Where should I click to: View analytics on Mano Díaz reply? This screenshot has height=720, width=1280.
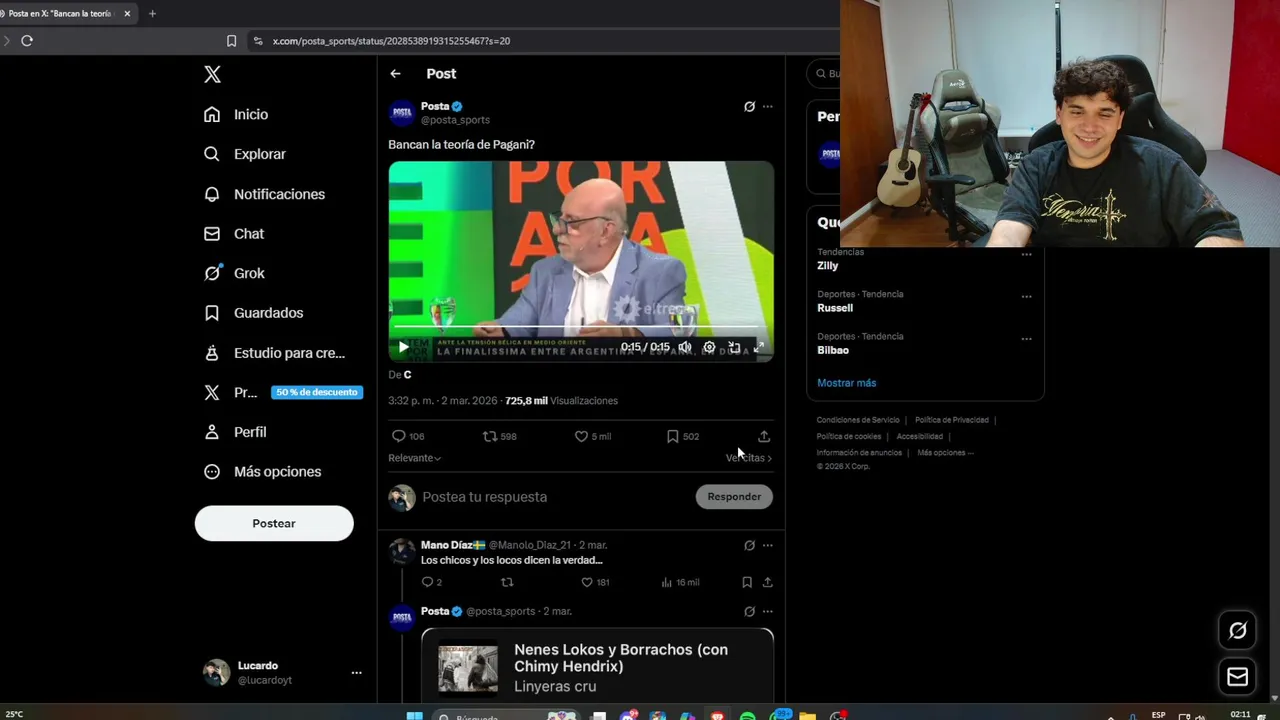tap(680, 582)
